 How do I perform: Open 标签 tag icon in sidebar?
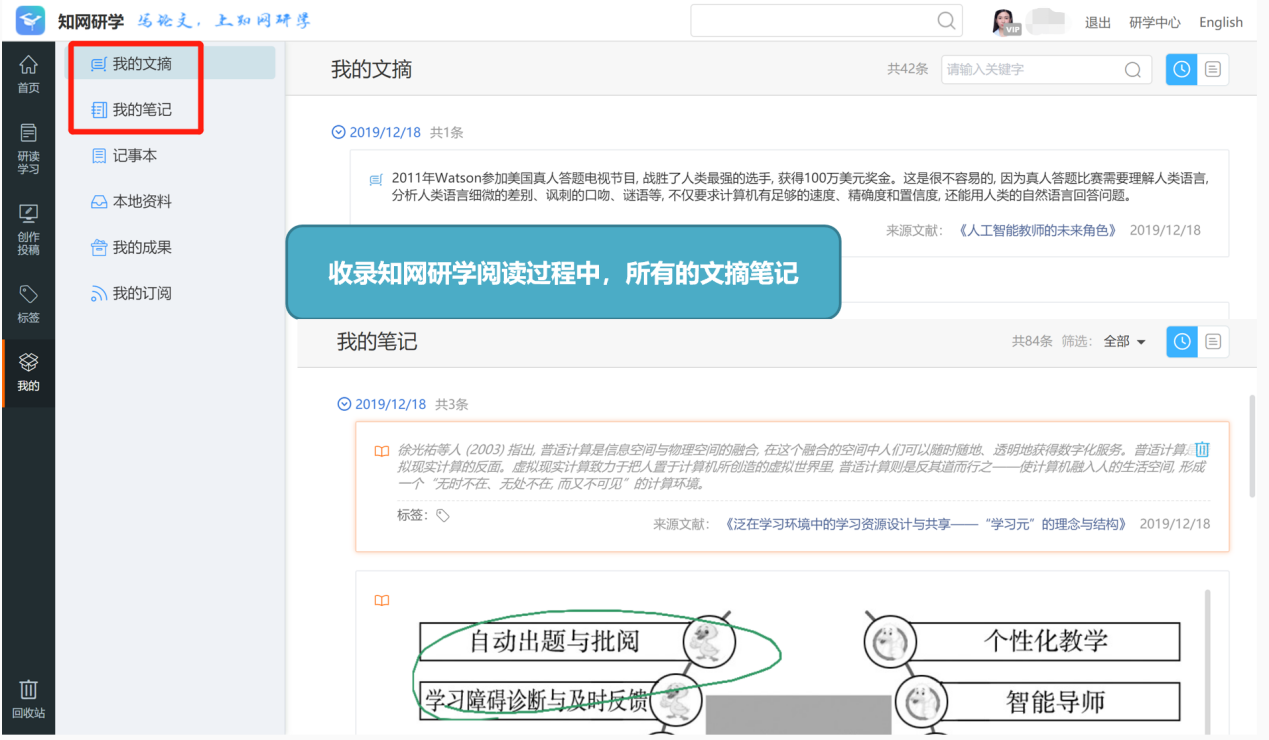(28, 304)
